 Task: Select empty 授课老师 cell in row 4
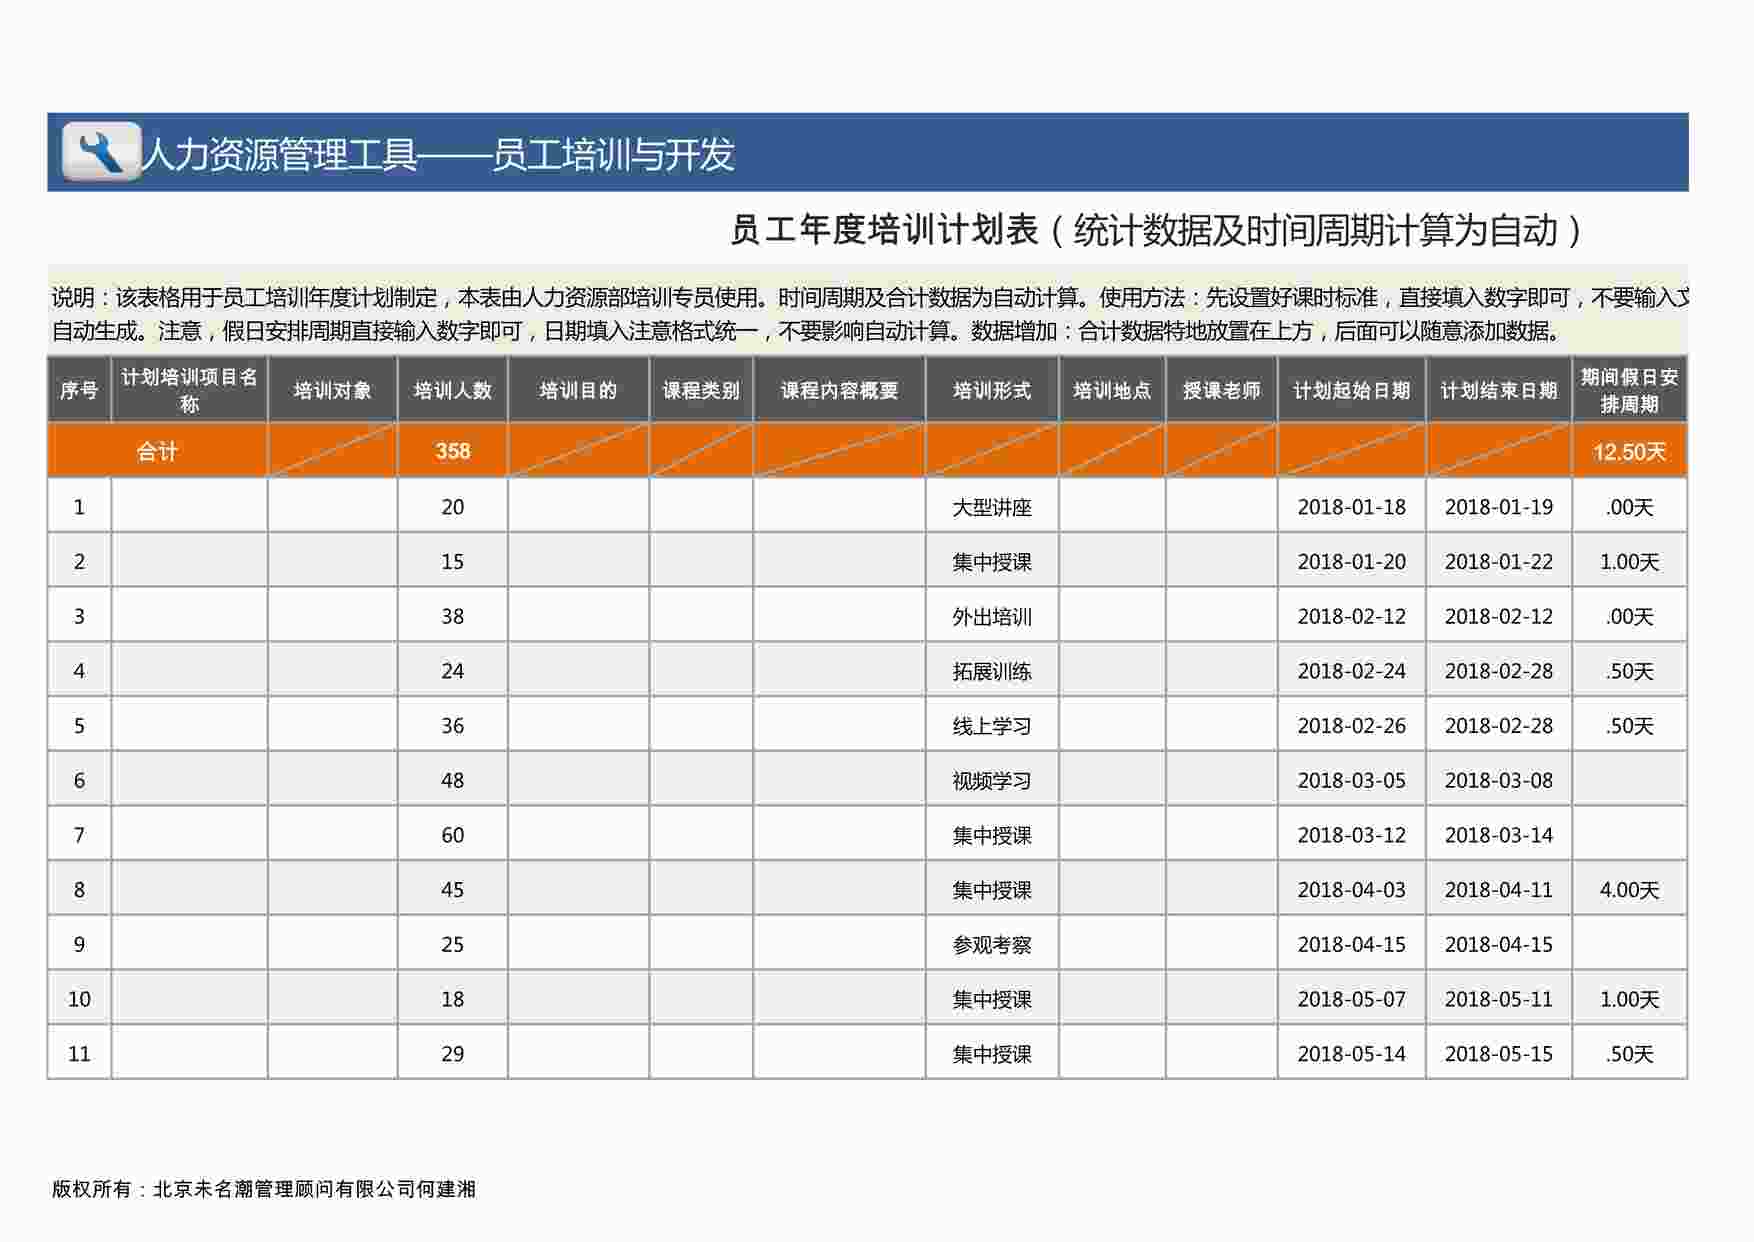1221,670
